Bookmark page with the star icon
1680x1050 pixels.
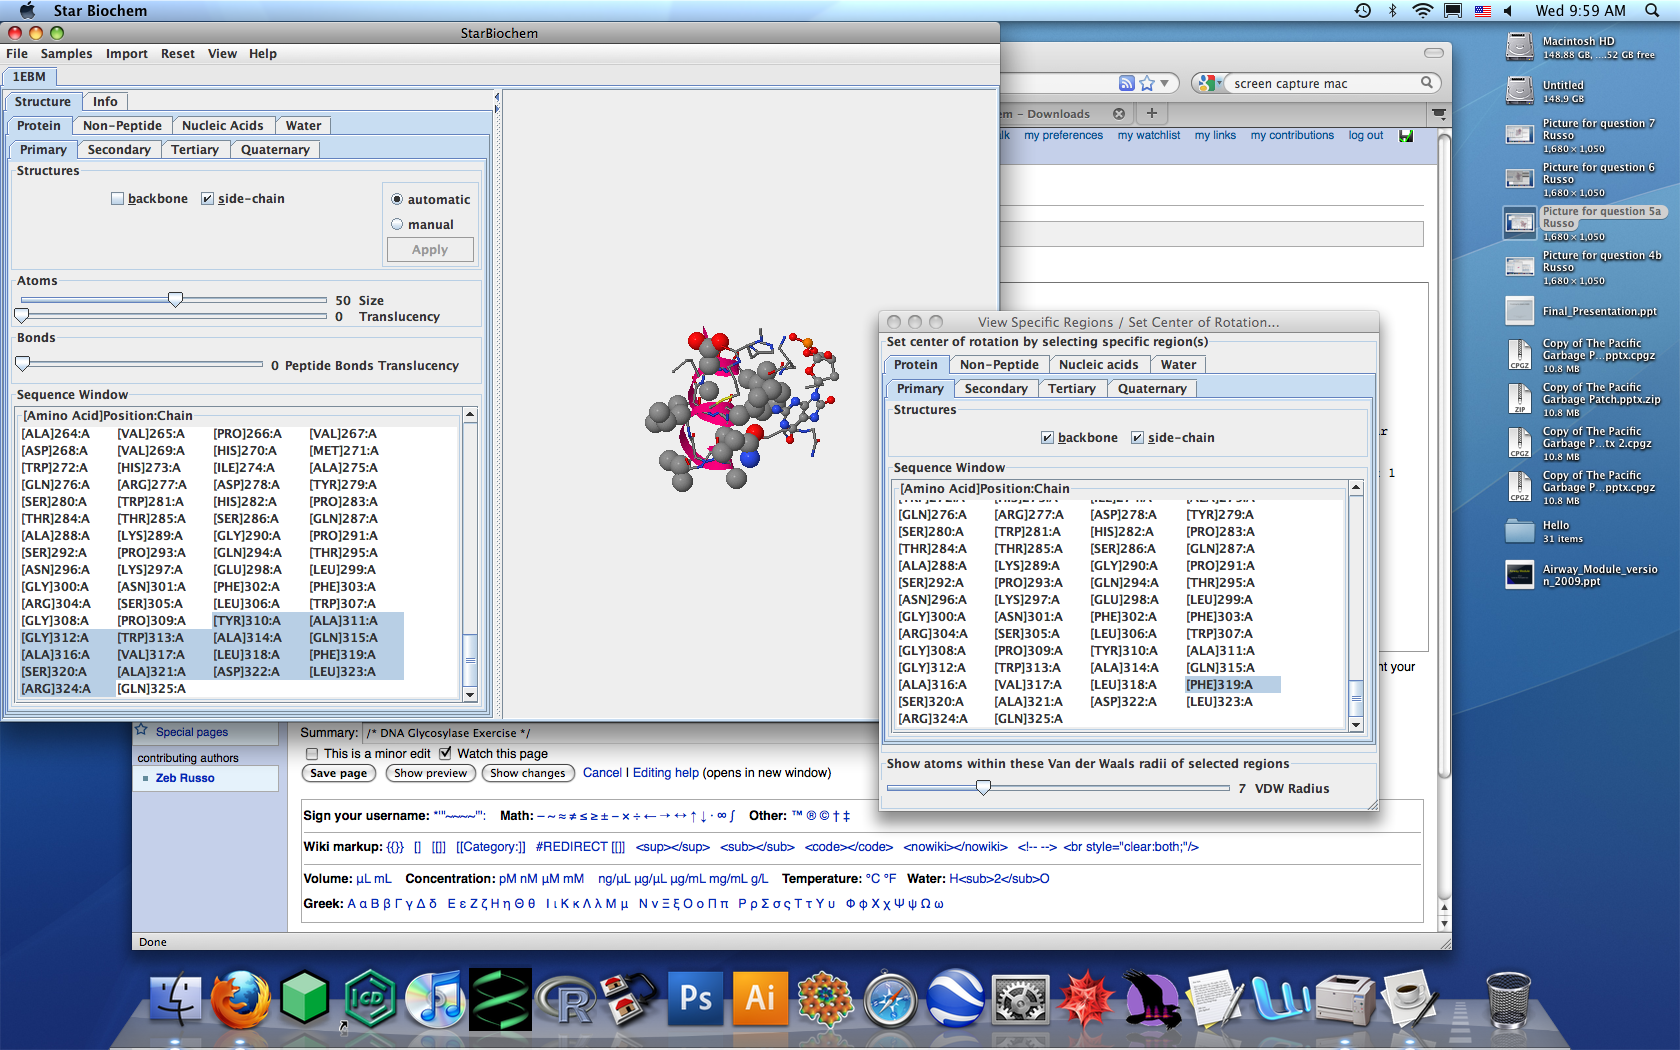point(1147,84)
